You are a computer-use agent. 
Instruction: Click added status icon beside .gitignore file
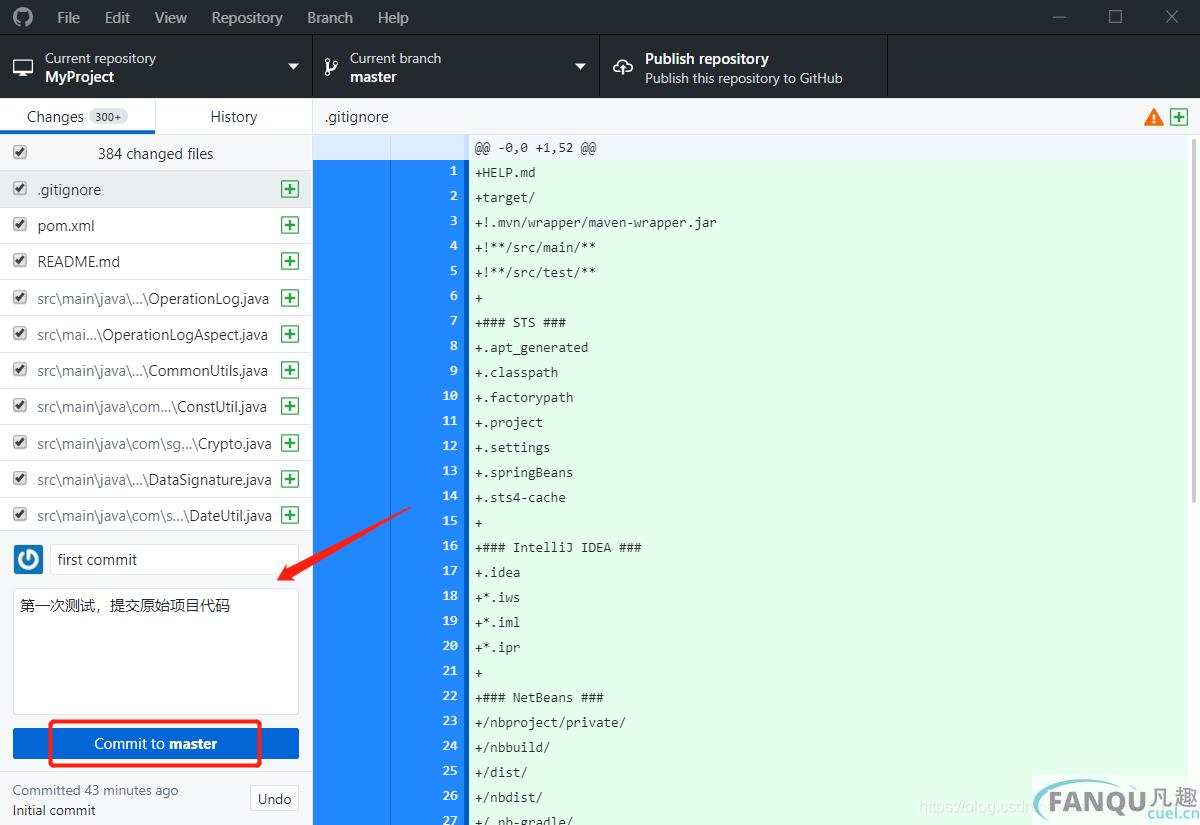tap(290, 189)
